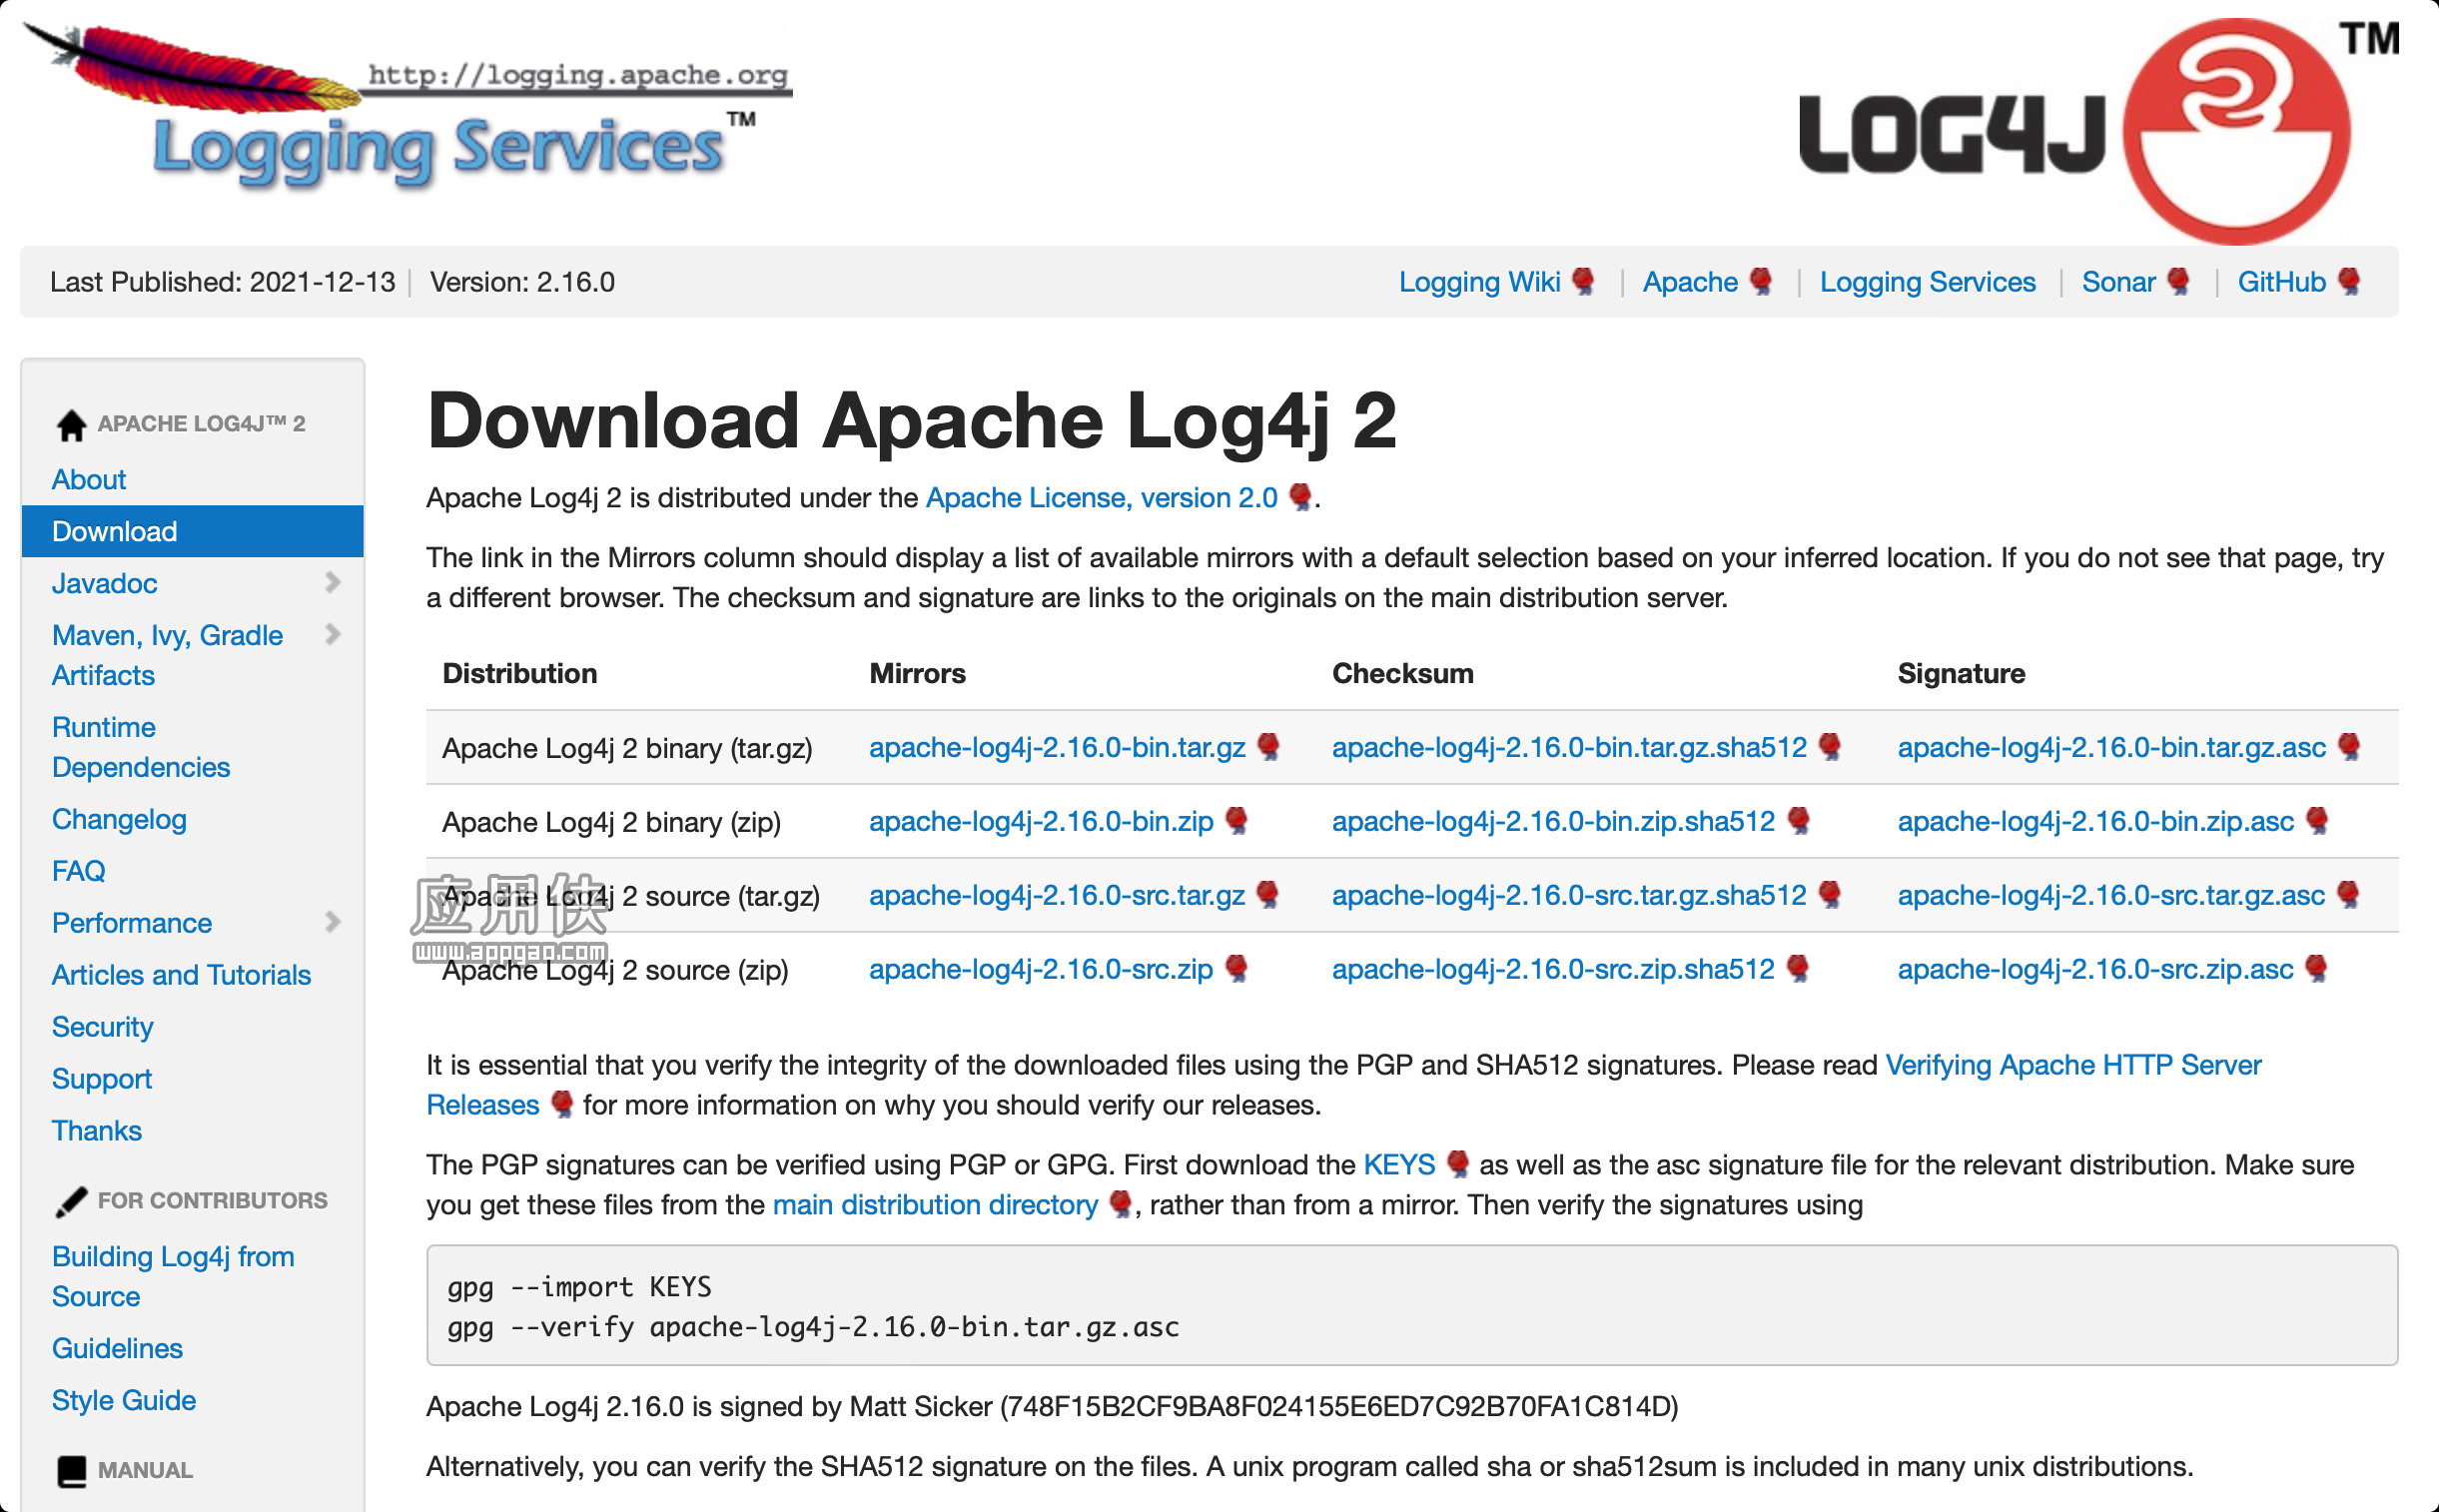Screen dimensions: 2439x1512
Task: Open the Style Guide link
Action: [124, 1401]
